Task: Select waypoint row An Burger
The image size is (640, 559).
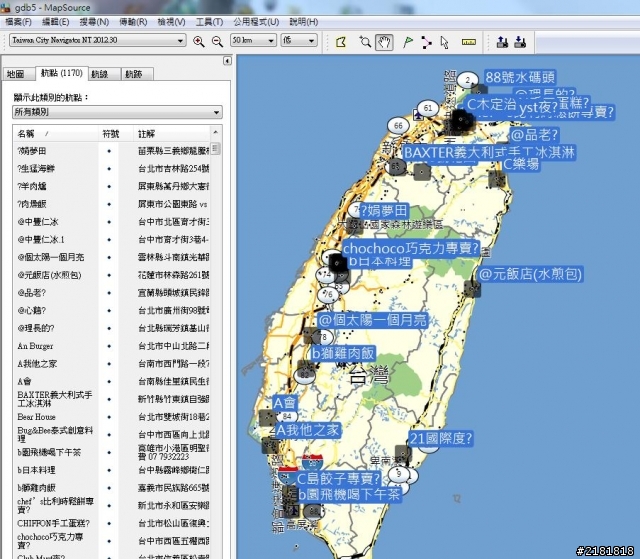Action: pyautogui.click(x=113, y=346)
